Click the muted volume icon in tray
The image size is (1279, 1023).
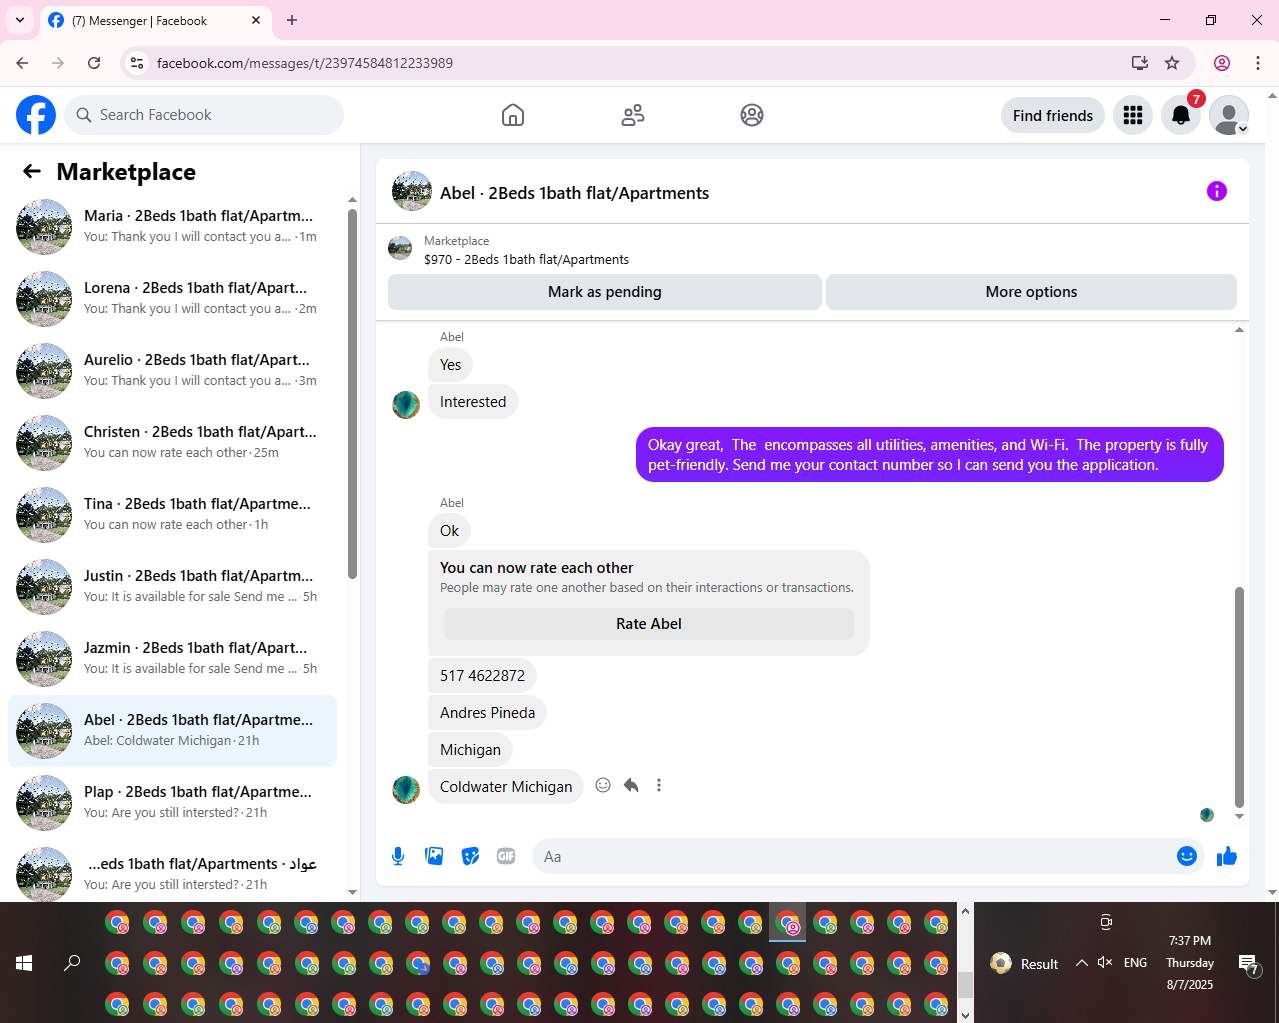(x=1105, y=963)
